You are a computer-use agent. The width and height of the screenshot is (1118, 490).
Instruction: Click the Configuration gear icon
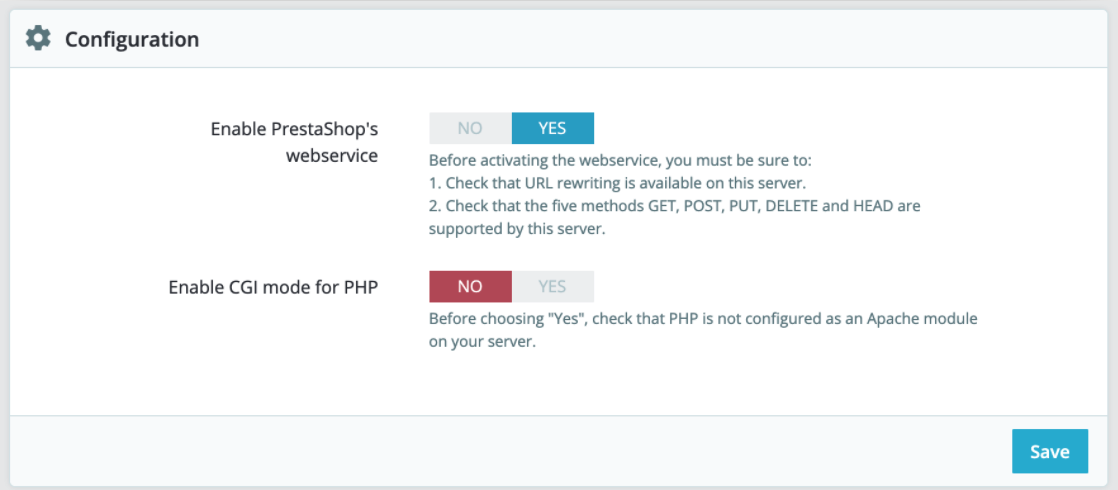pos(38,39)
